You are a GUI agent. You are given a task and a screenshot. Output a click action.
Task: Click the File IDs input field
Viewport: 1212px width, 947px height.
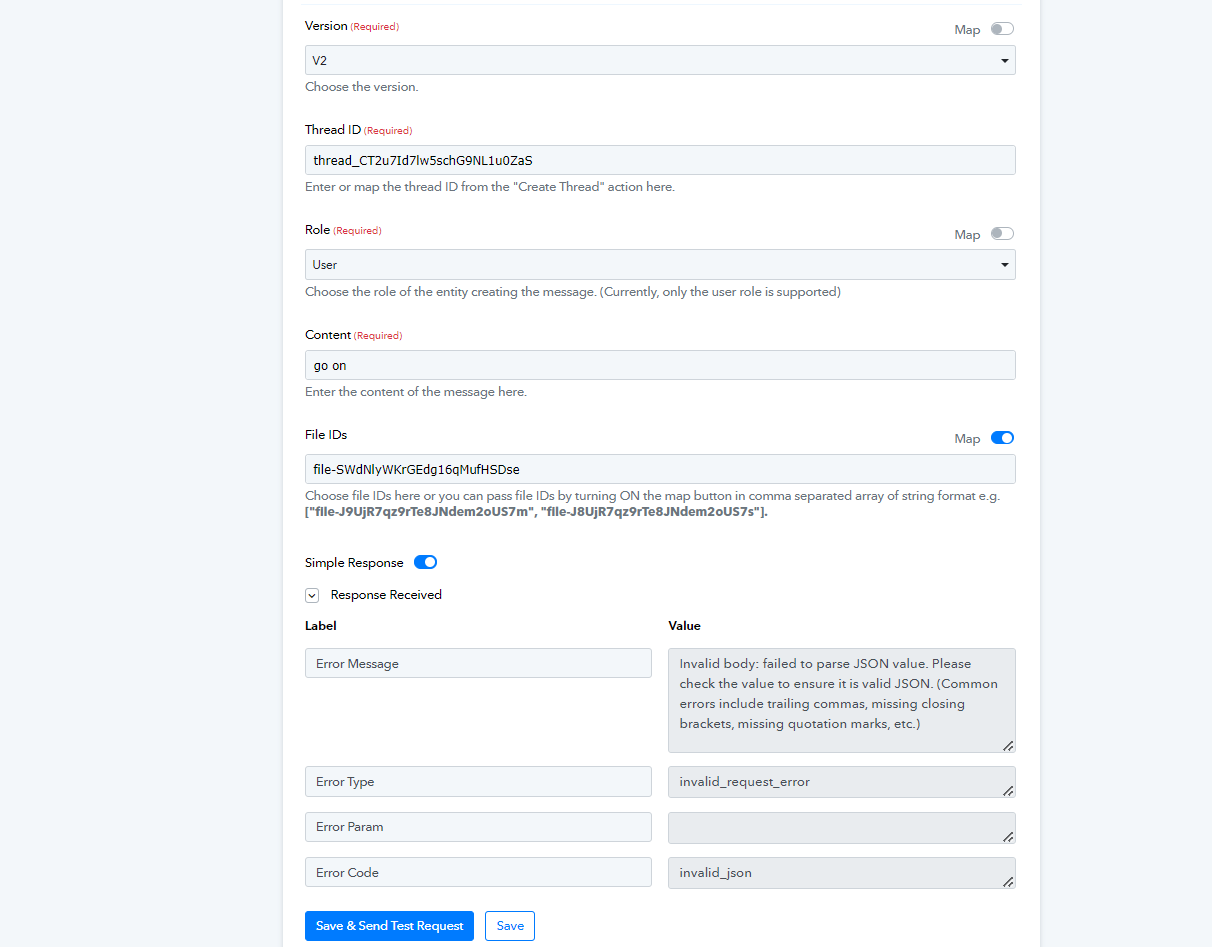click(660, 469)
